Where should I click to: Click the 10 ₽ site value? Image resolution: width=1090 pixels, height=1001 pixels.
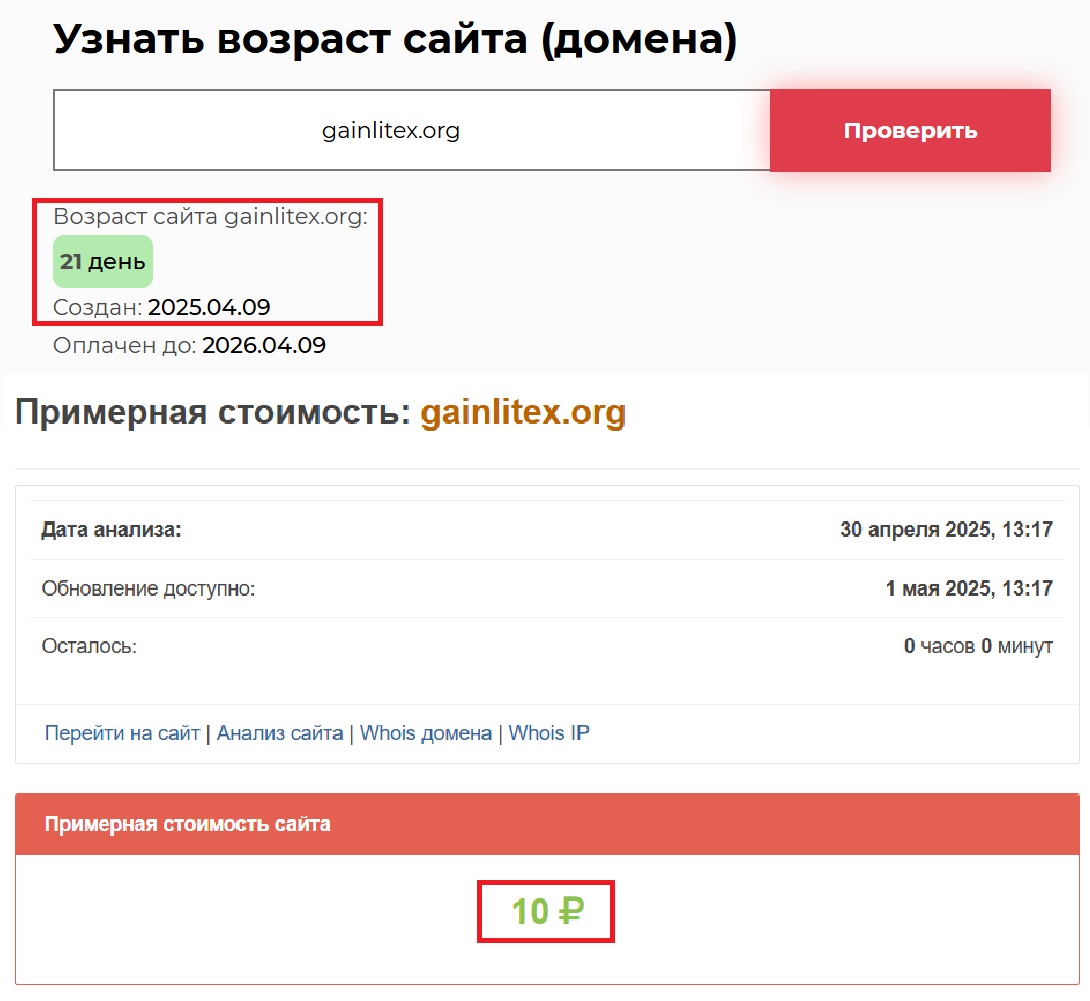(x=547, y=911)
